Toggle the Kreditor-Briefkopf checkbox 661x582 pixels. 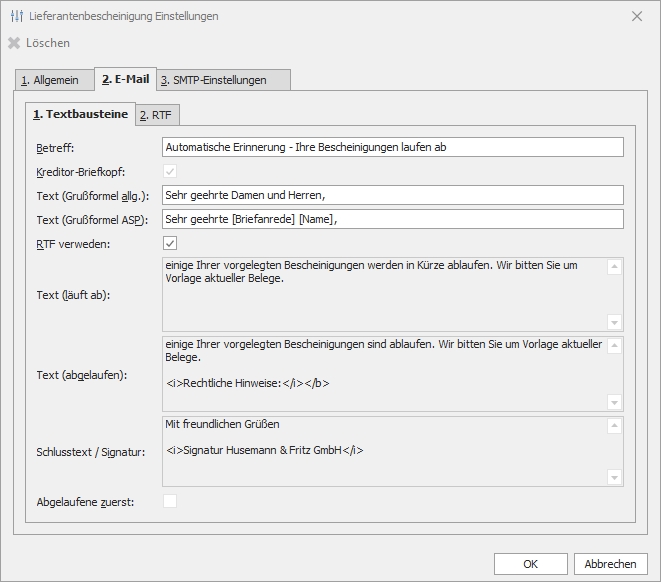pos(170,172)
